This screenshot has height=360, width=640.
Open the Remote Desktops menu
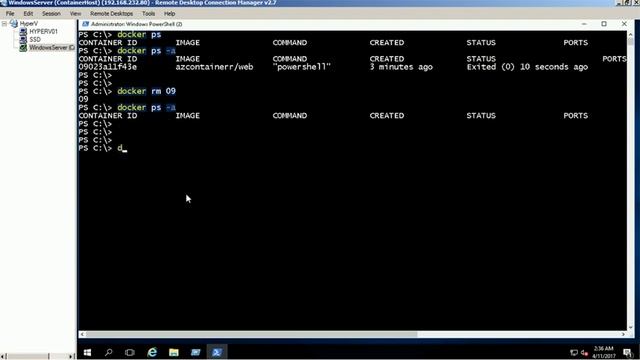point(111,13)
